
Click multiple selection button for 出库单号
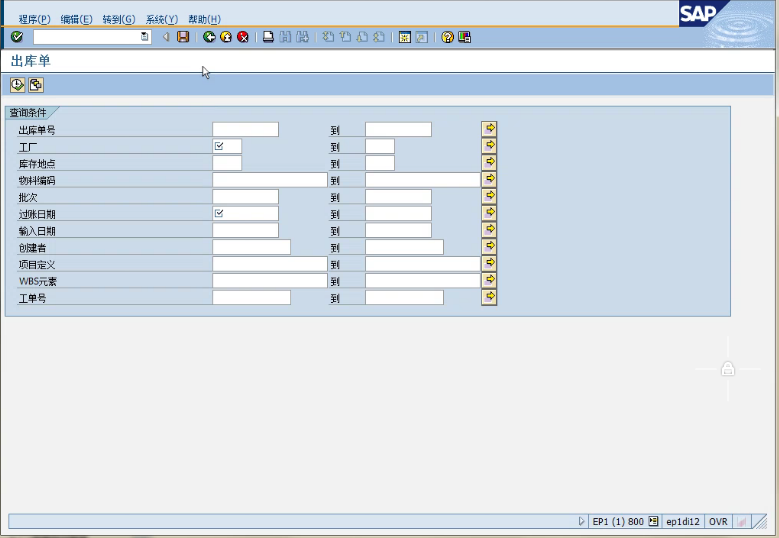[x=489, y=129]
